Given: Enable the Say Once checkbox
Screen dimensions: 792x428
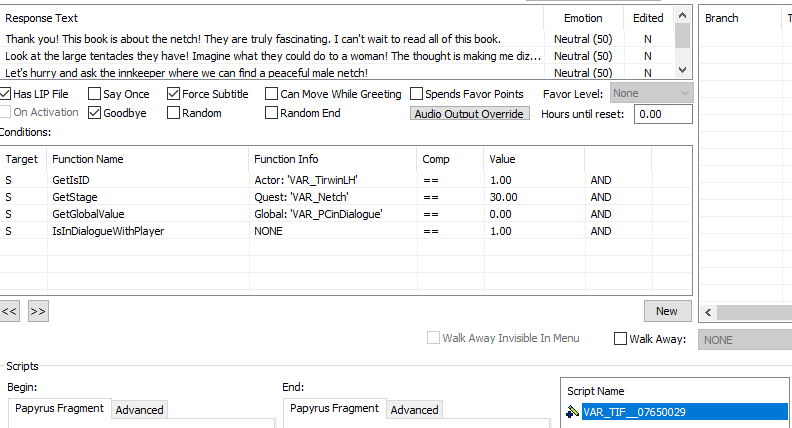Looking at the screenshot, I should point(94,93).
